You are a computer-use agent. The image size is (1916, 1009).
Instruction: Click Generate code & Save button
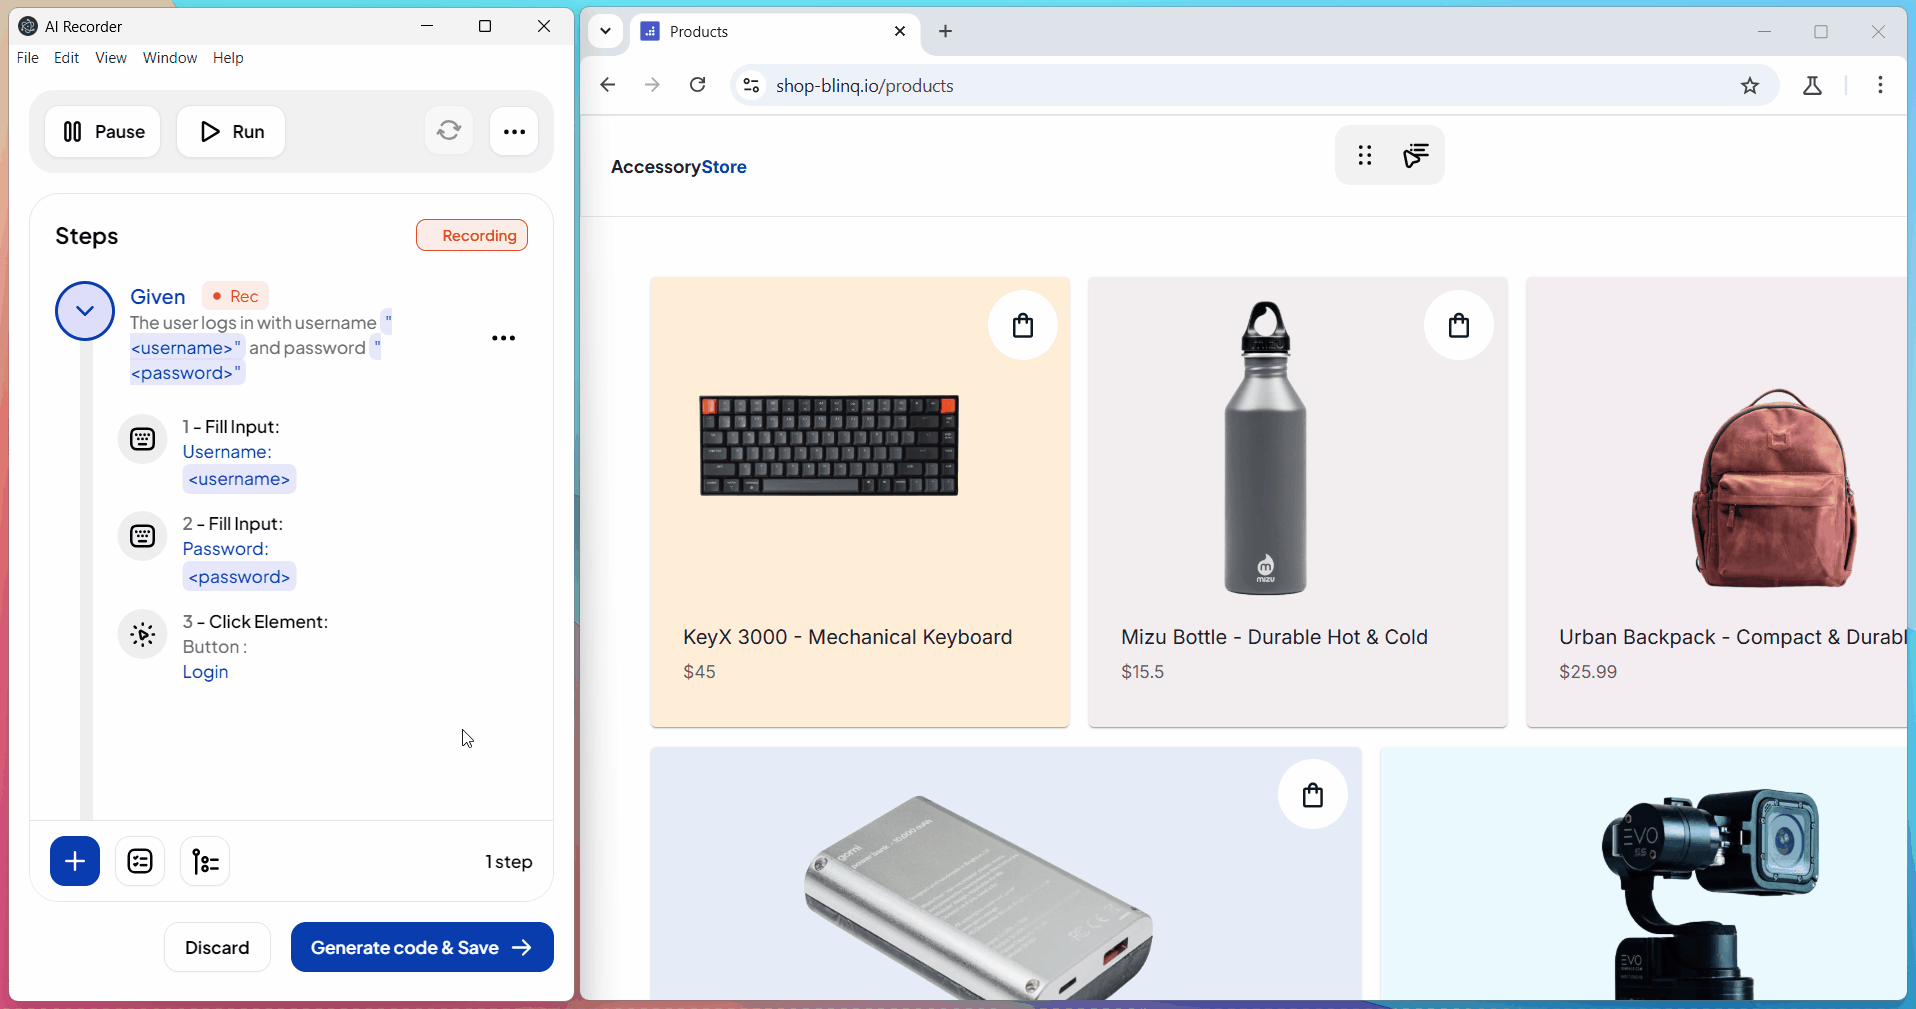tap(422, 947)
